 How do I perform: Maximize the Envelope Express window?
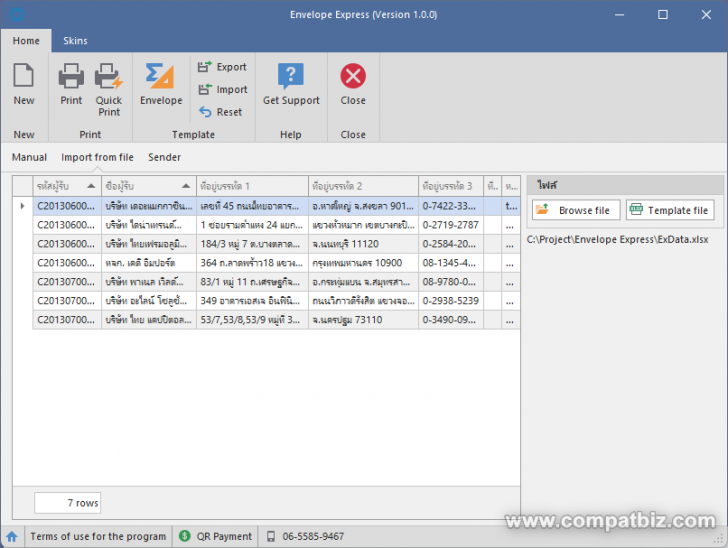point(663,15)
